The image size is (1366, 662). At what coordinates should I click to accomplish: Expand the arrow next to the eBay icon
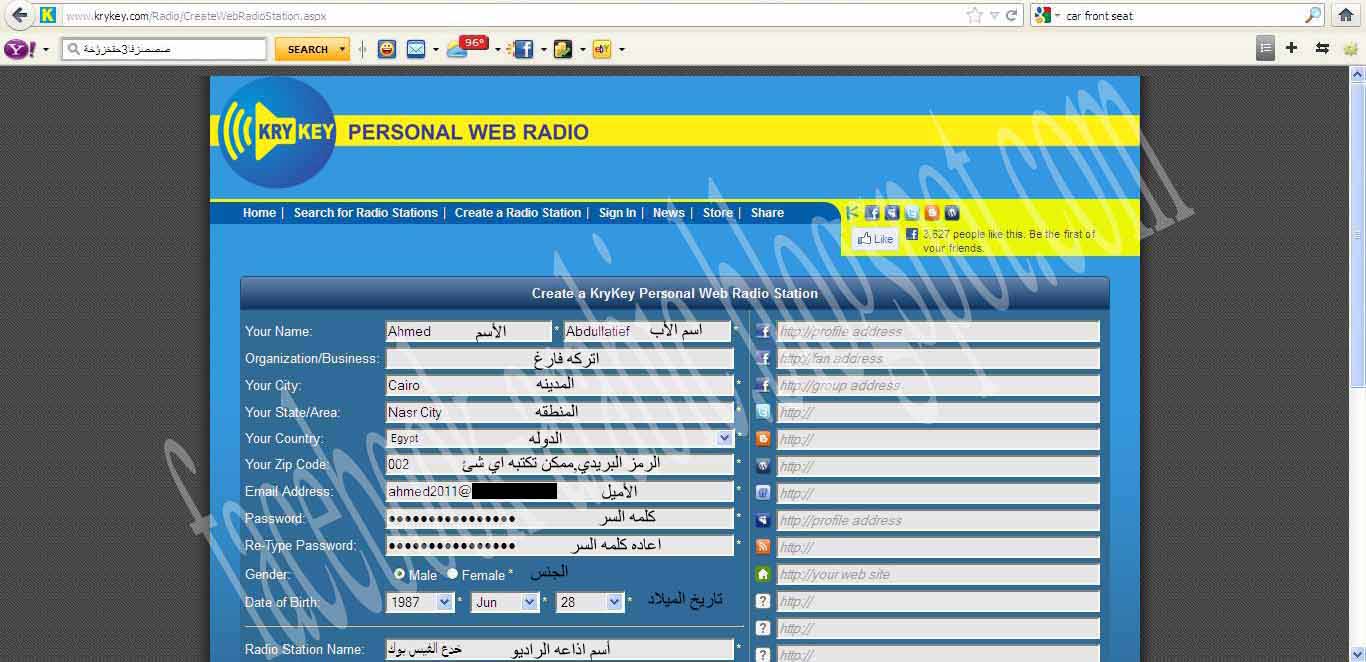click(x=622, y=49)
